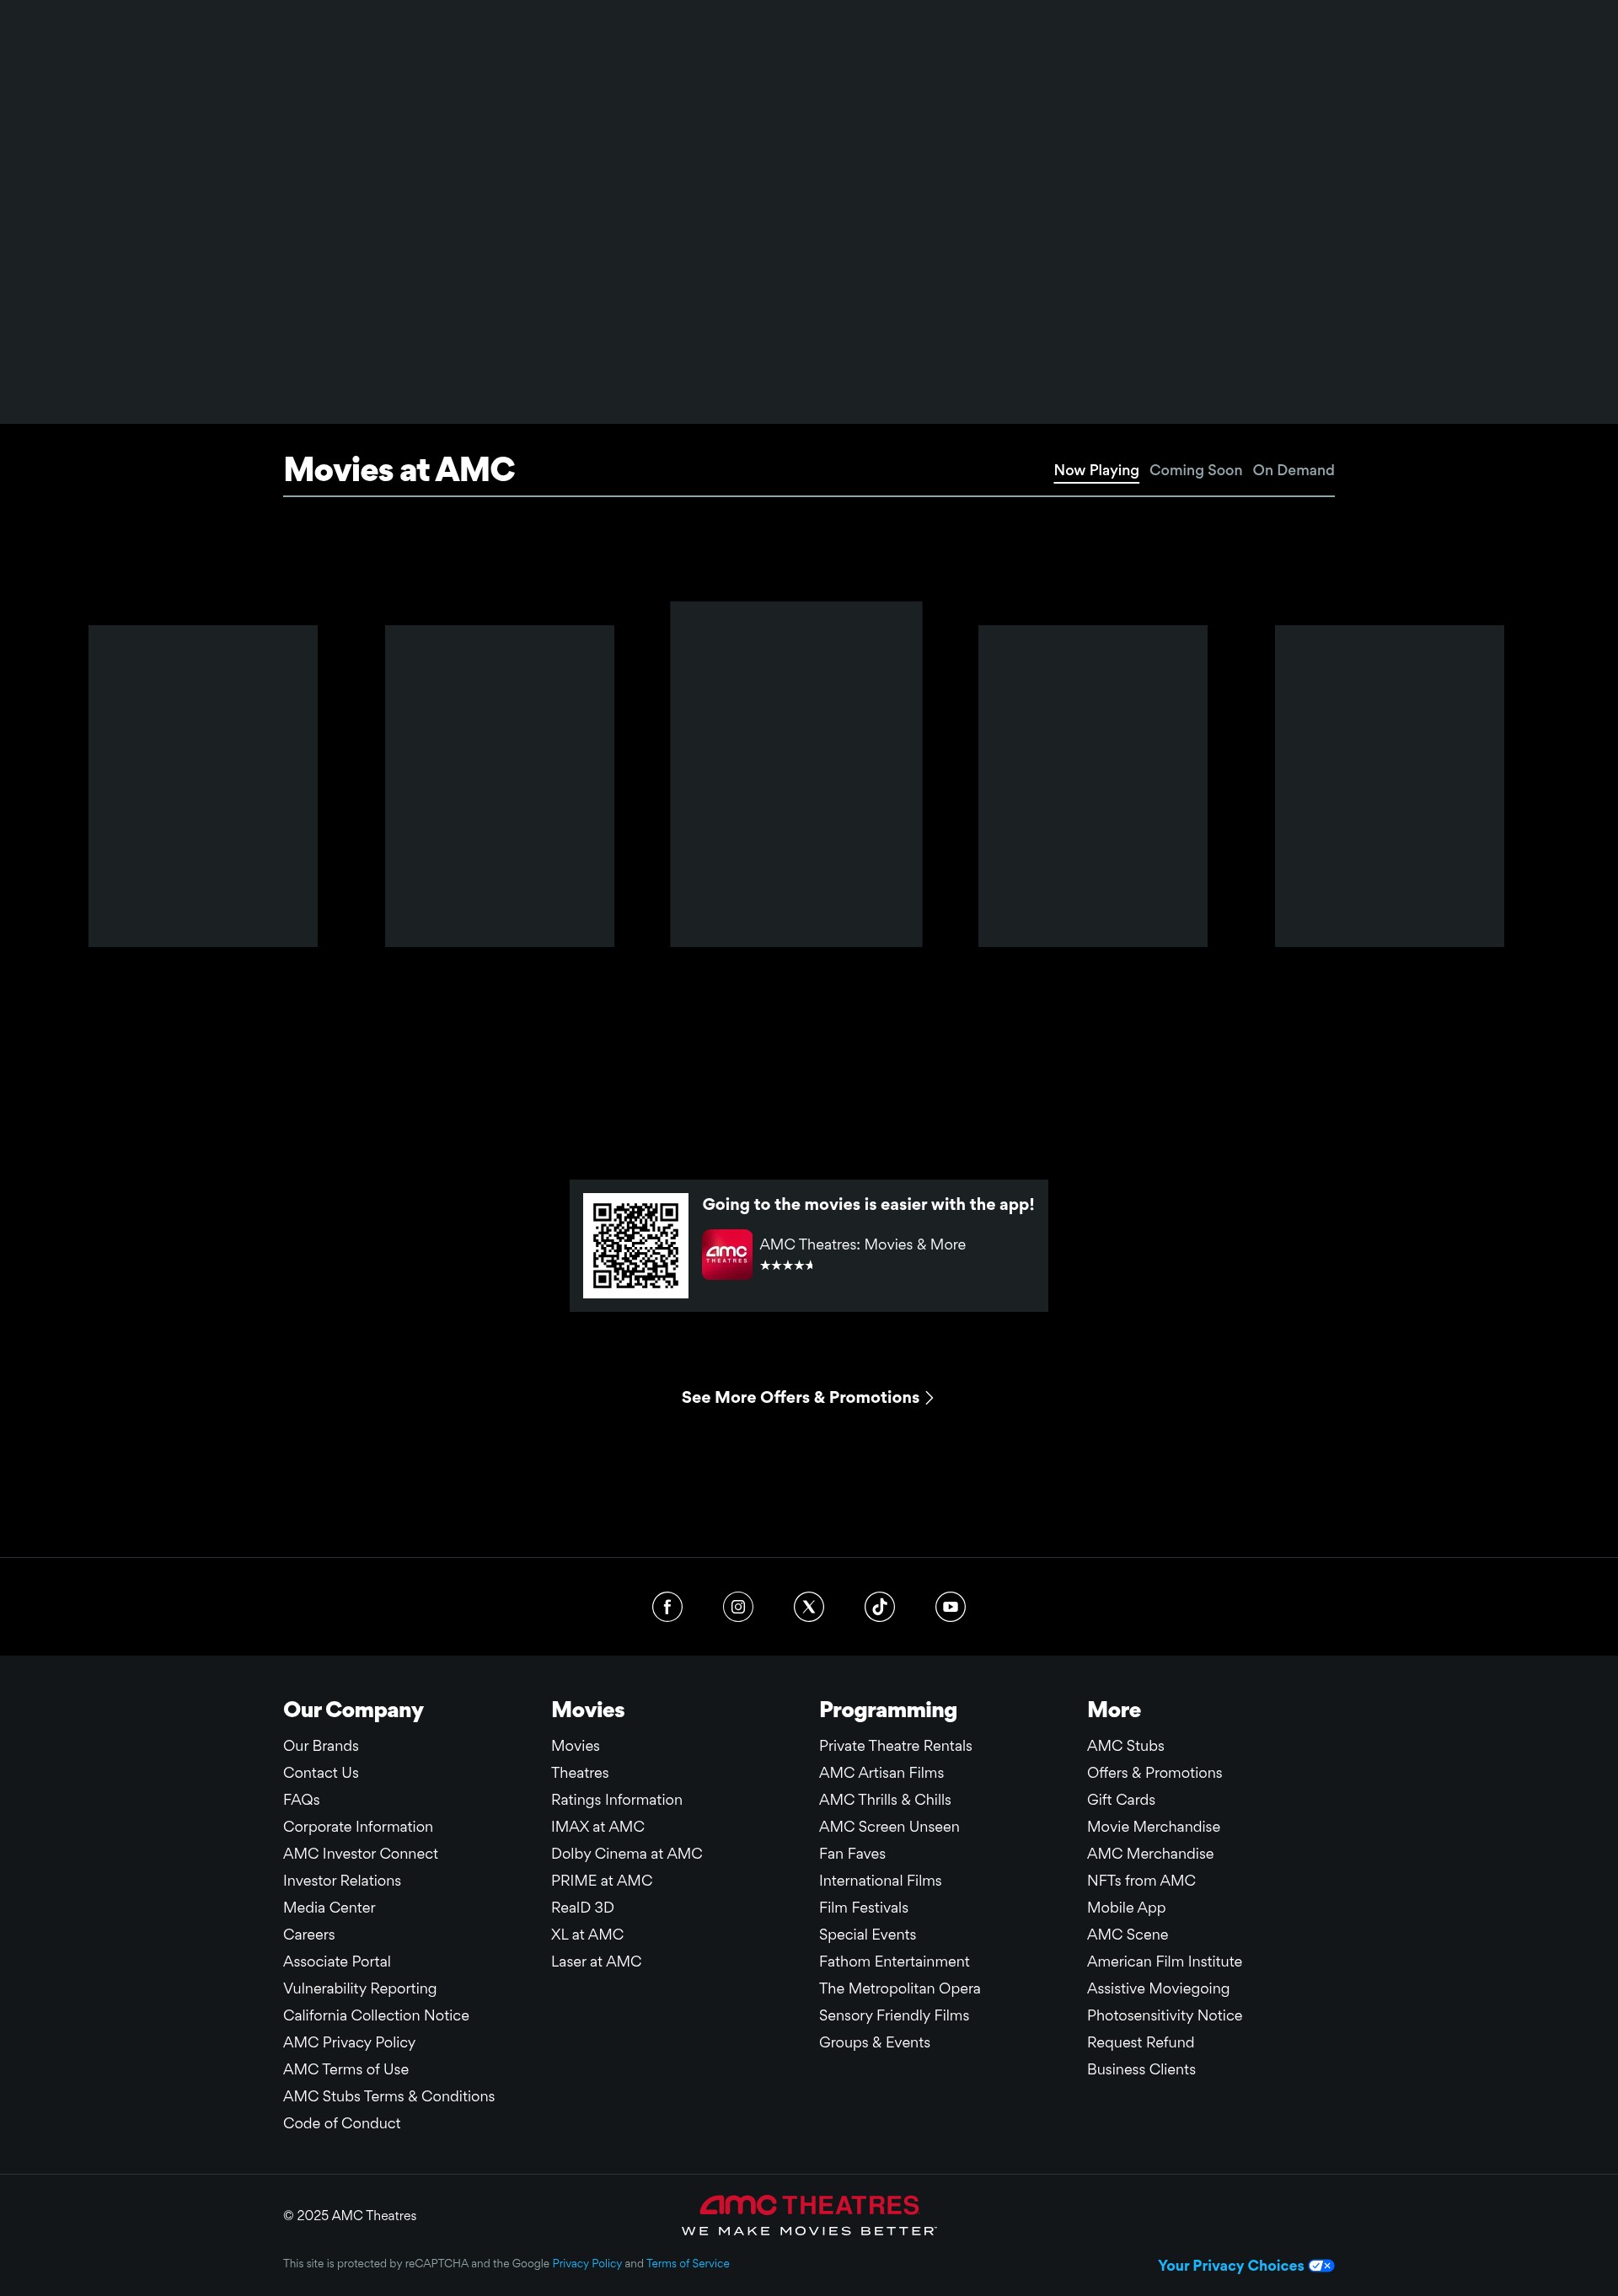Open California Collection Notice link
1618x2296 pixels.
[x=376, y=2015]
